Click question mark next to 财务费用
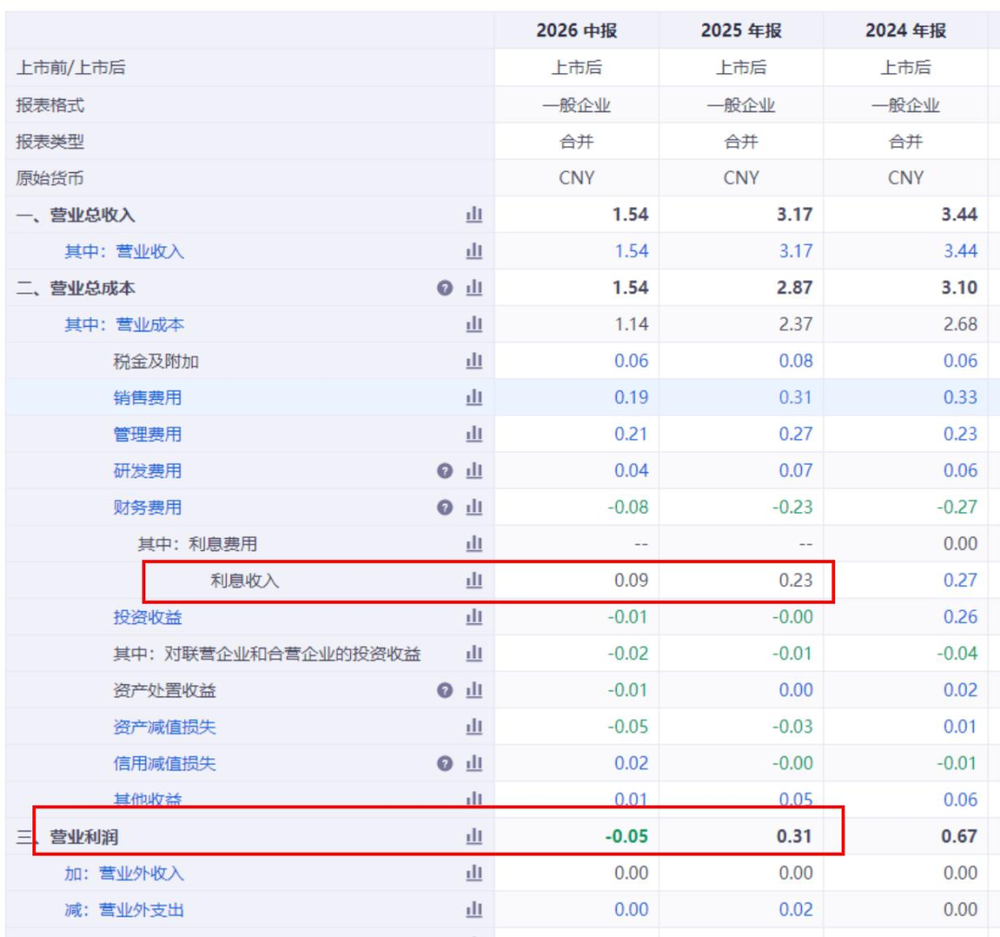 click(x=445, y=507)
